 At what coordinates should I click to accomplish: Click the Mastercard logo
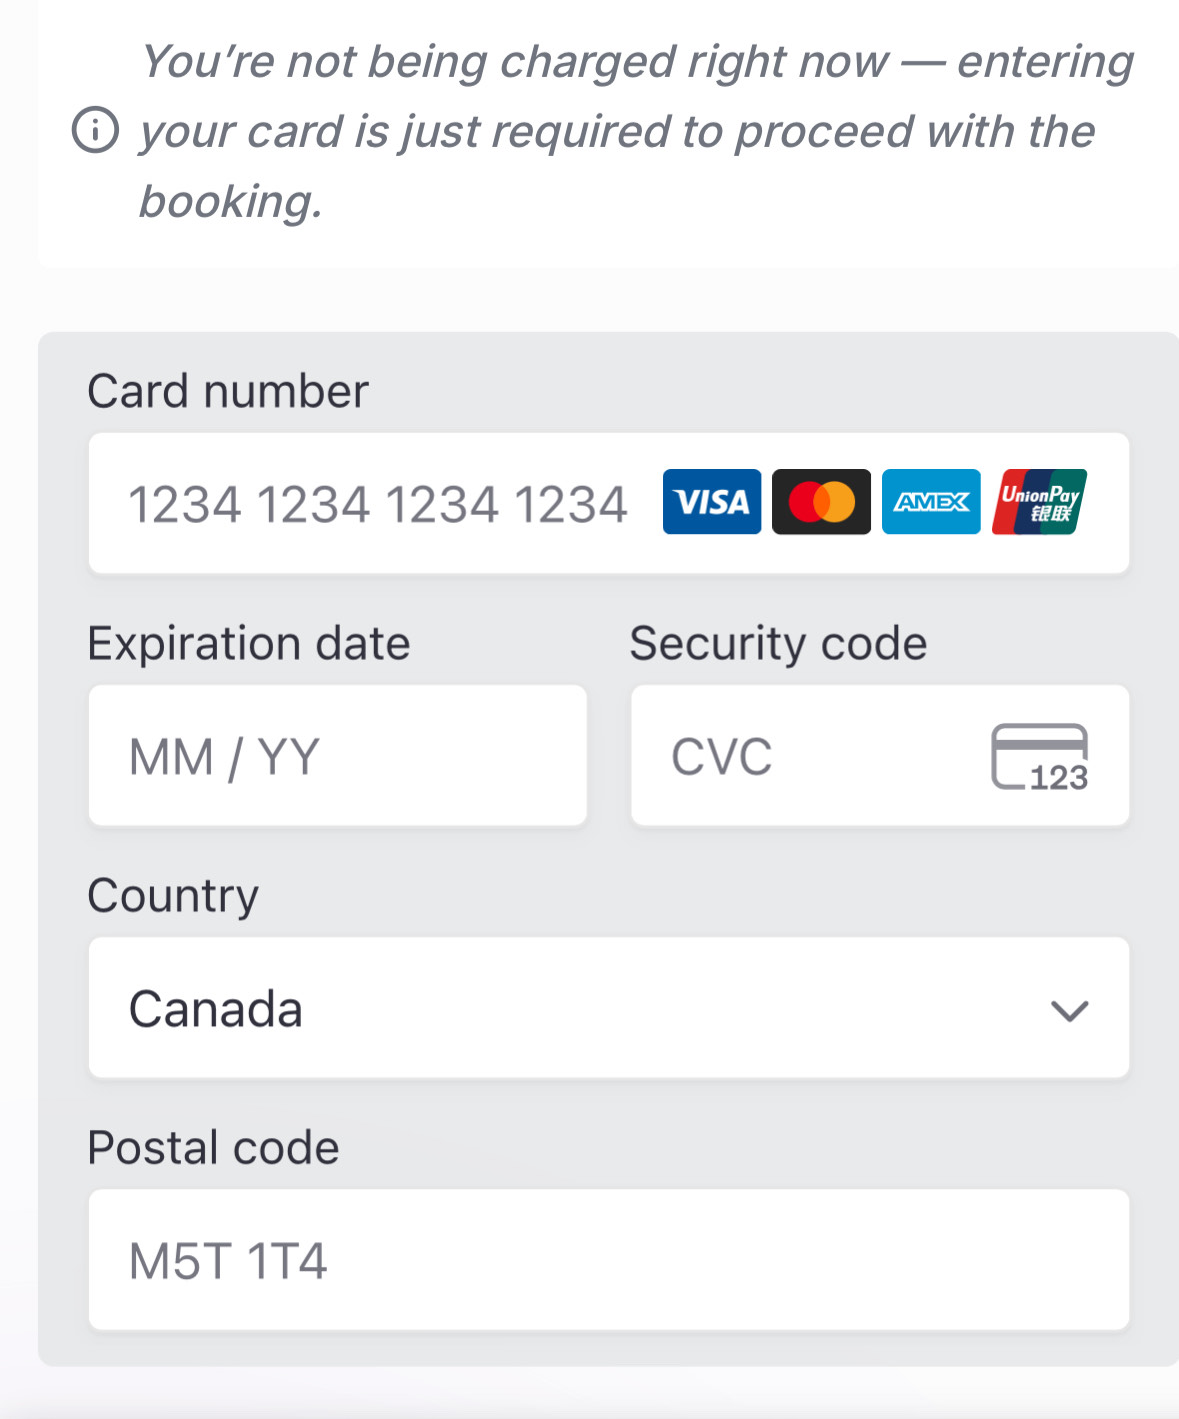coord(821,502)
